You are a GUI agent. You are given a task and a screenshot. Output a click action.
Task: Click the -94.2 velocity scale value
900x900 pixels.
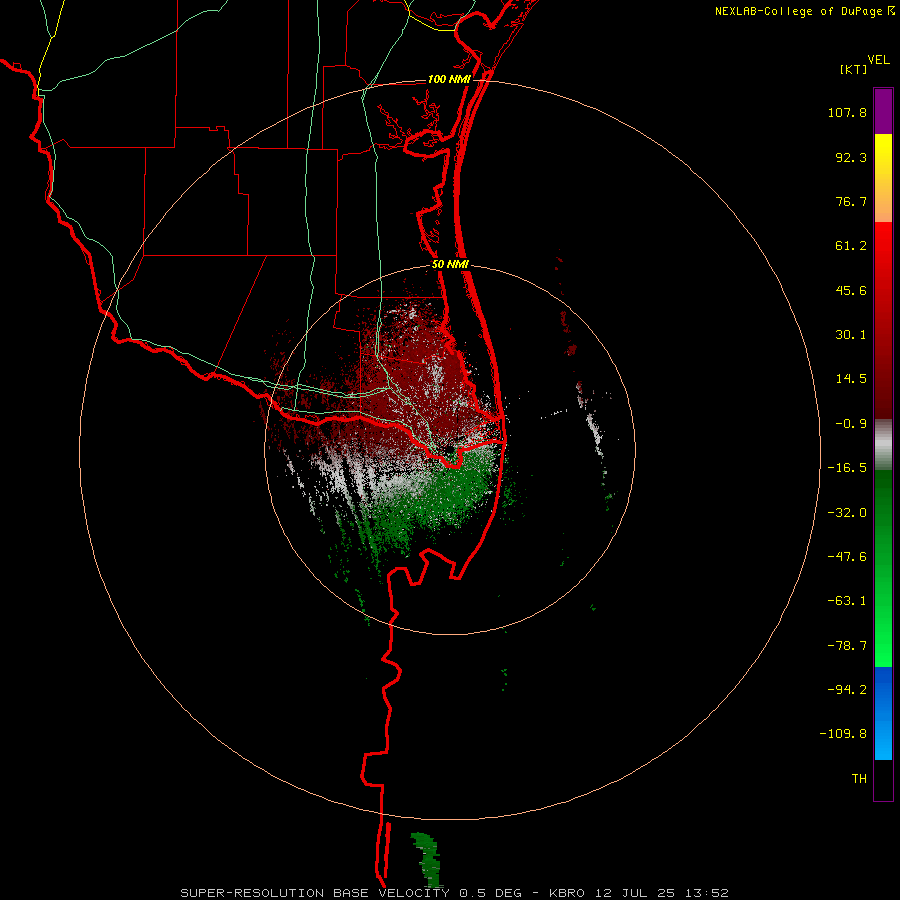point(847,690)
